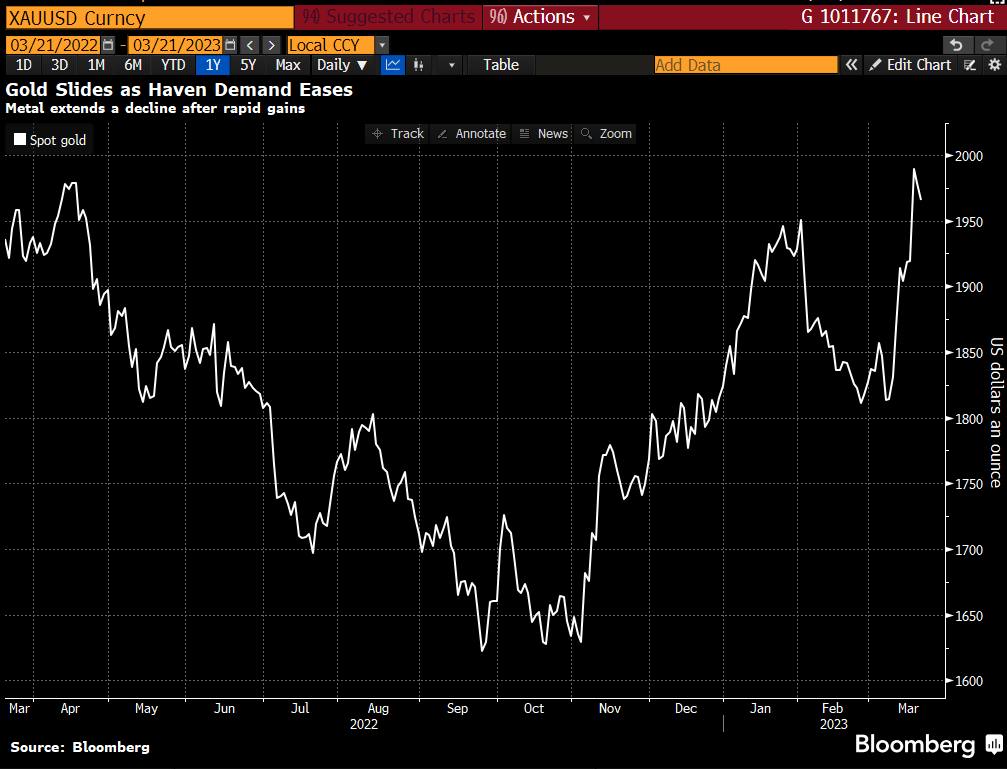Open chart type options dropdown arrow
The width and height of the screenshot is (1007, 769).
click(451, 65)
